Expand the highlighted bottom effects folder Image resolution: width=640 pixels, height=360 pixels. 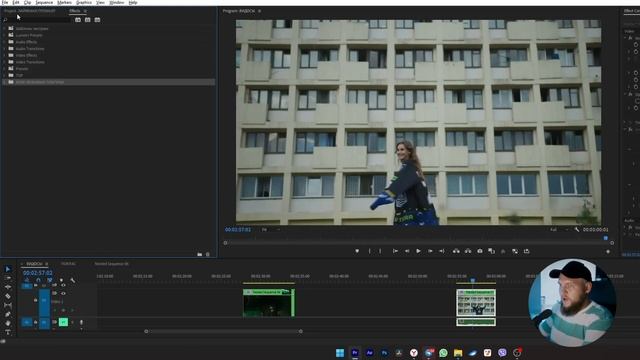[x=4, y=82]
